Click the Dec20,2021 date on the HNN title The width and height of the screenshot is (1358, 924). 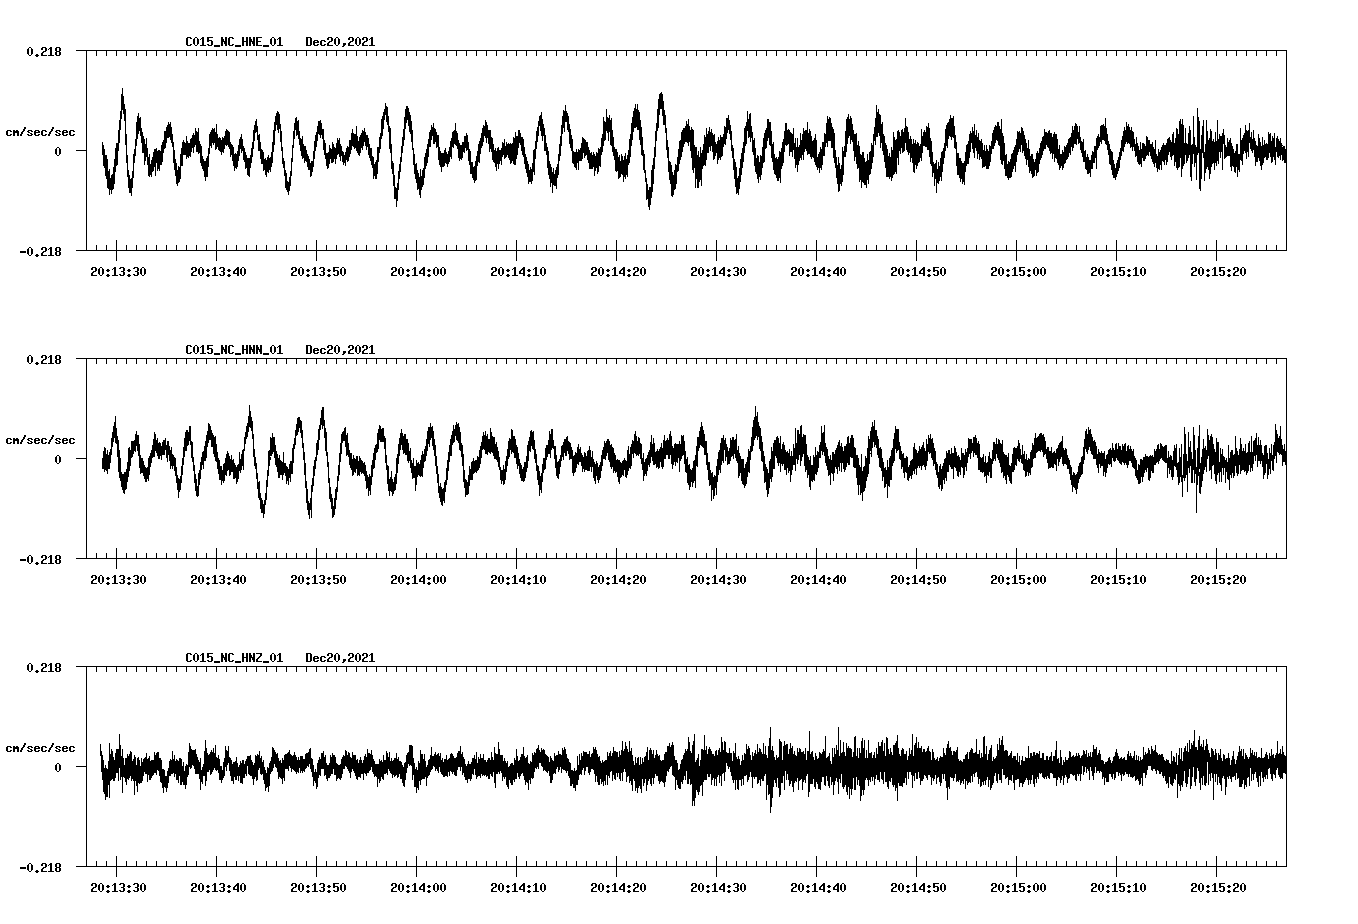(x=340, y=350)
